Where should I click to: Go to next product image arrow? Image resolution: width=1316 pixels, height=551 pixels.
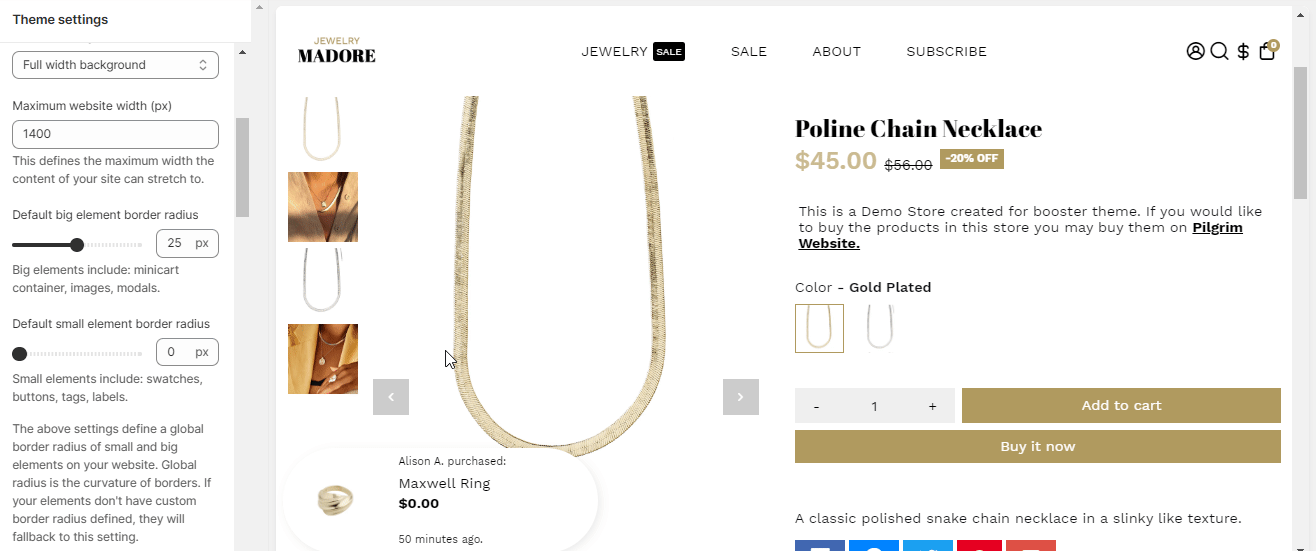740,397
